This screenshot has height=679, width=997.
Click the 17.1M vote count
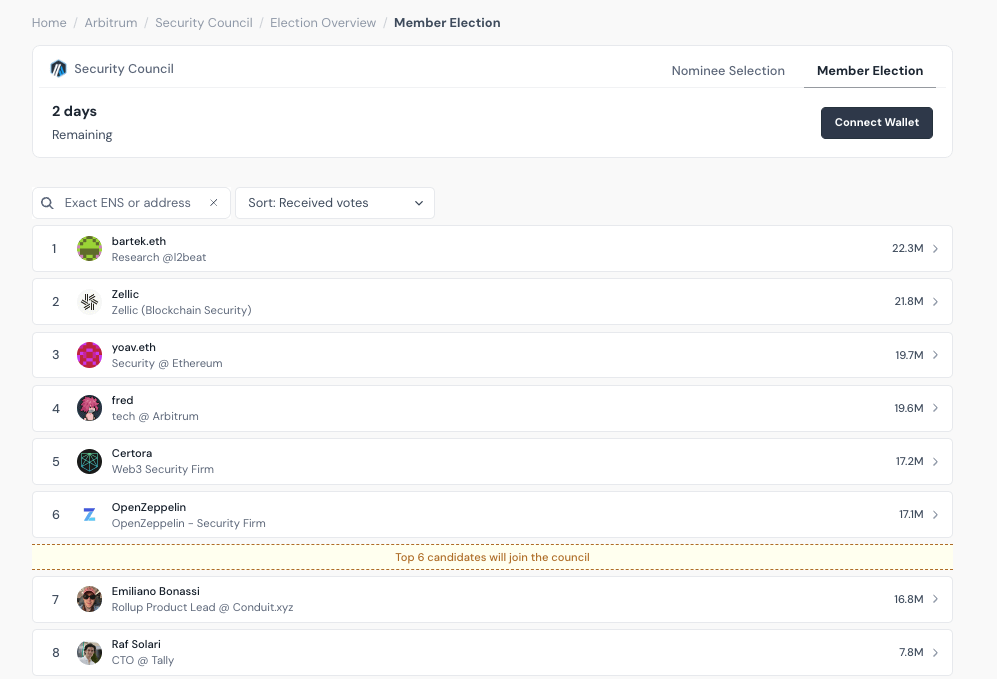coord(911,514)
